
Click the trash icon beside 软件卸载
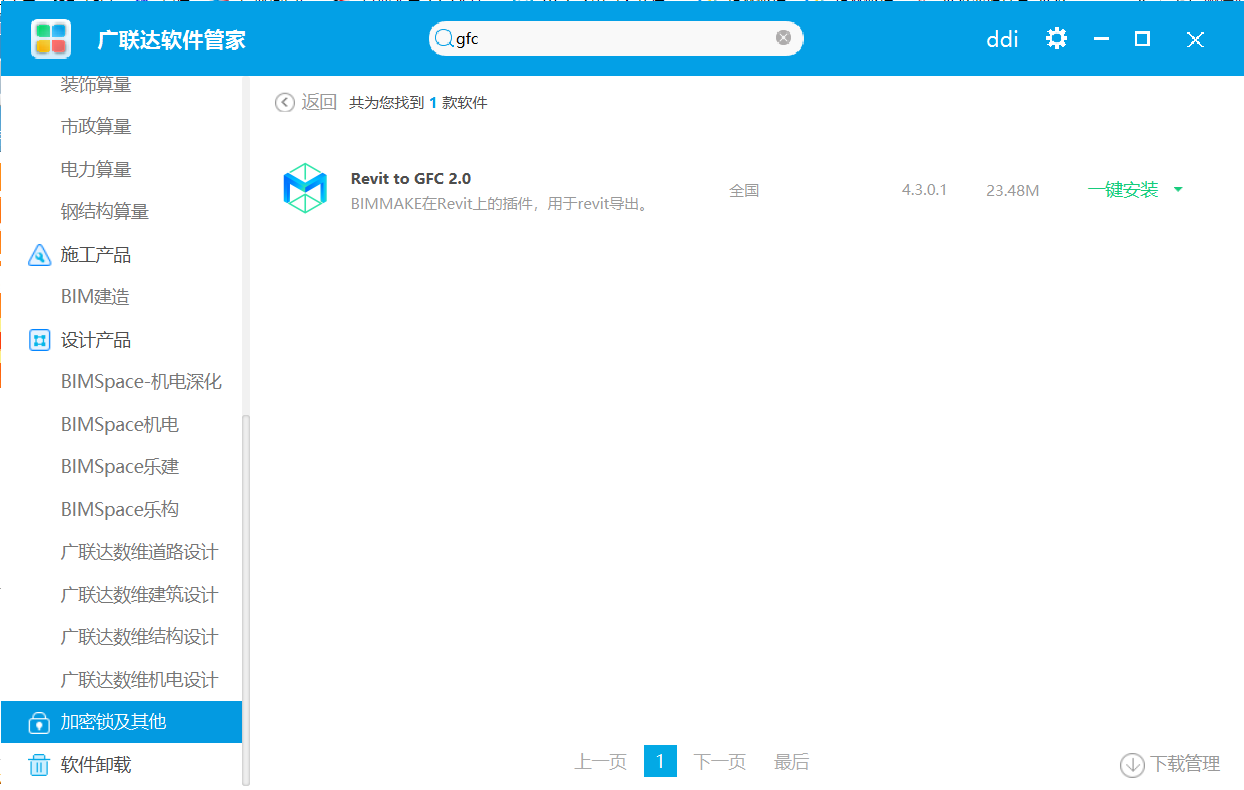coord(39,765)
